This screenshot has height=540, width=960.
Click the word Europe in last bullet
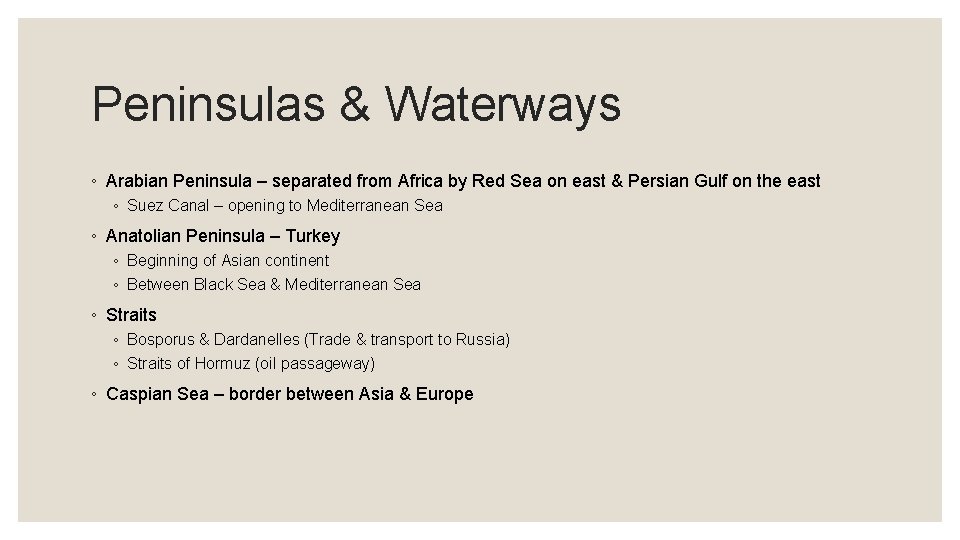(444, 394)
